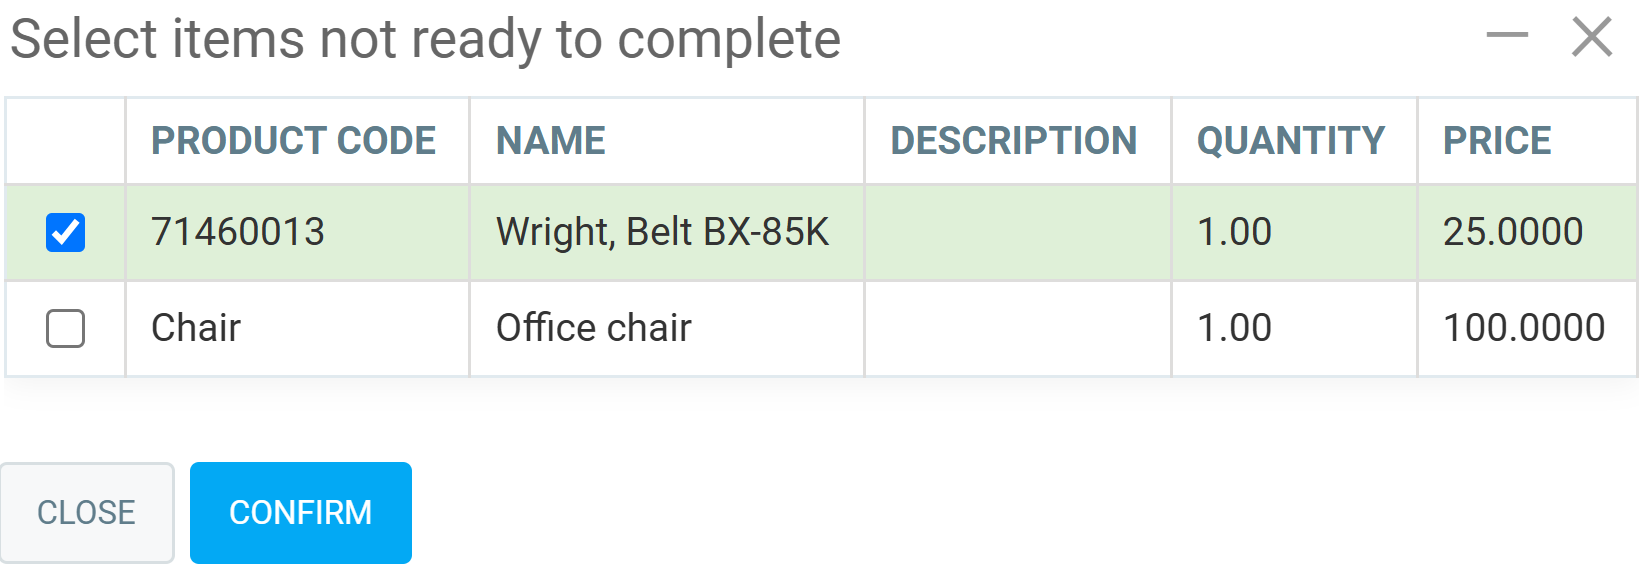Click the PRODUCT CODE column header
This screenshot has width=1643, height=568.
(293, 141)
